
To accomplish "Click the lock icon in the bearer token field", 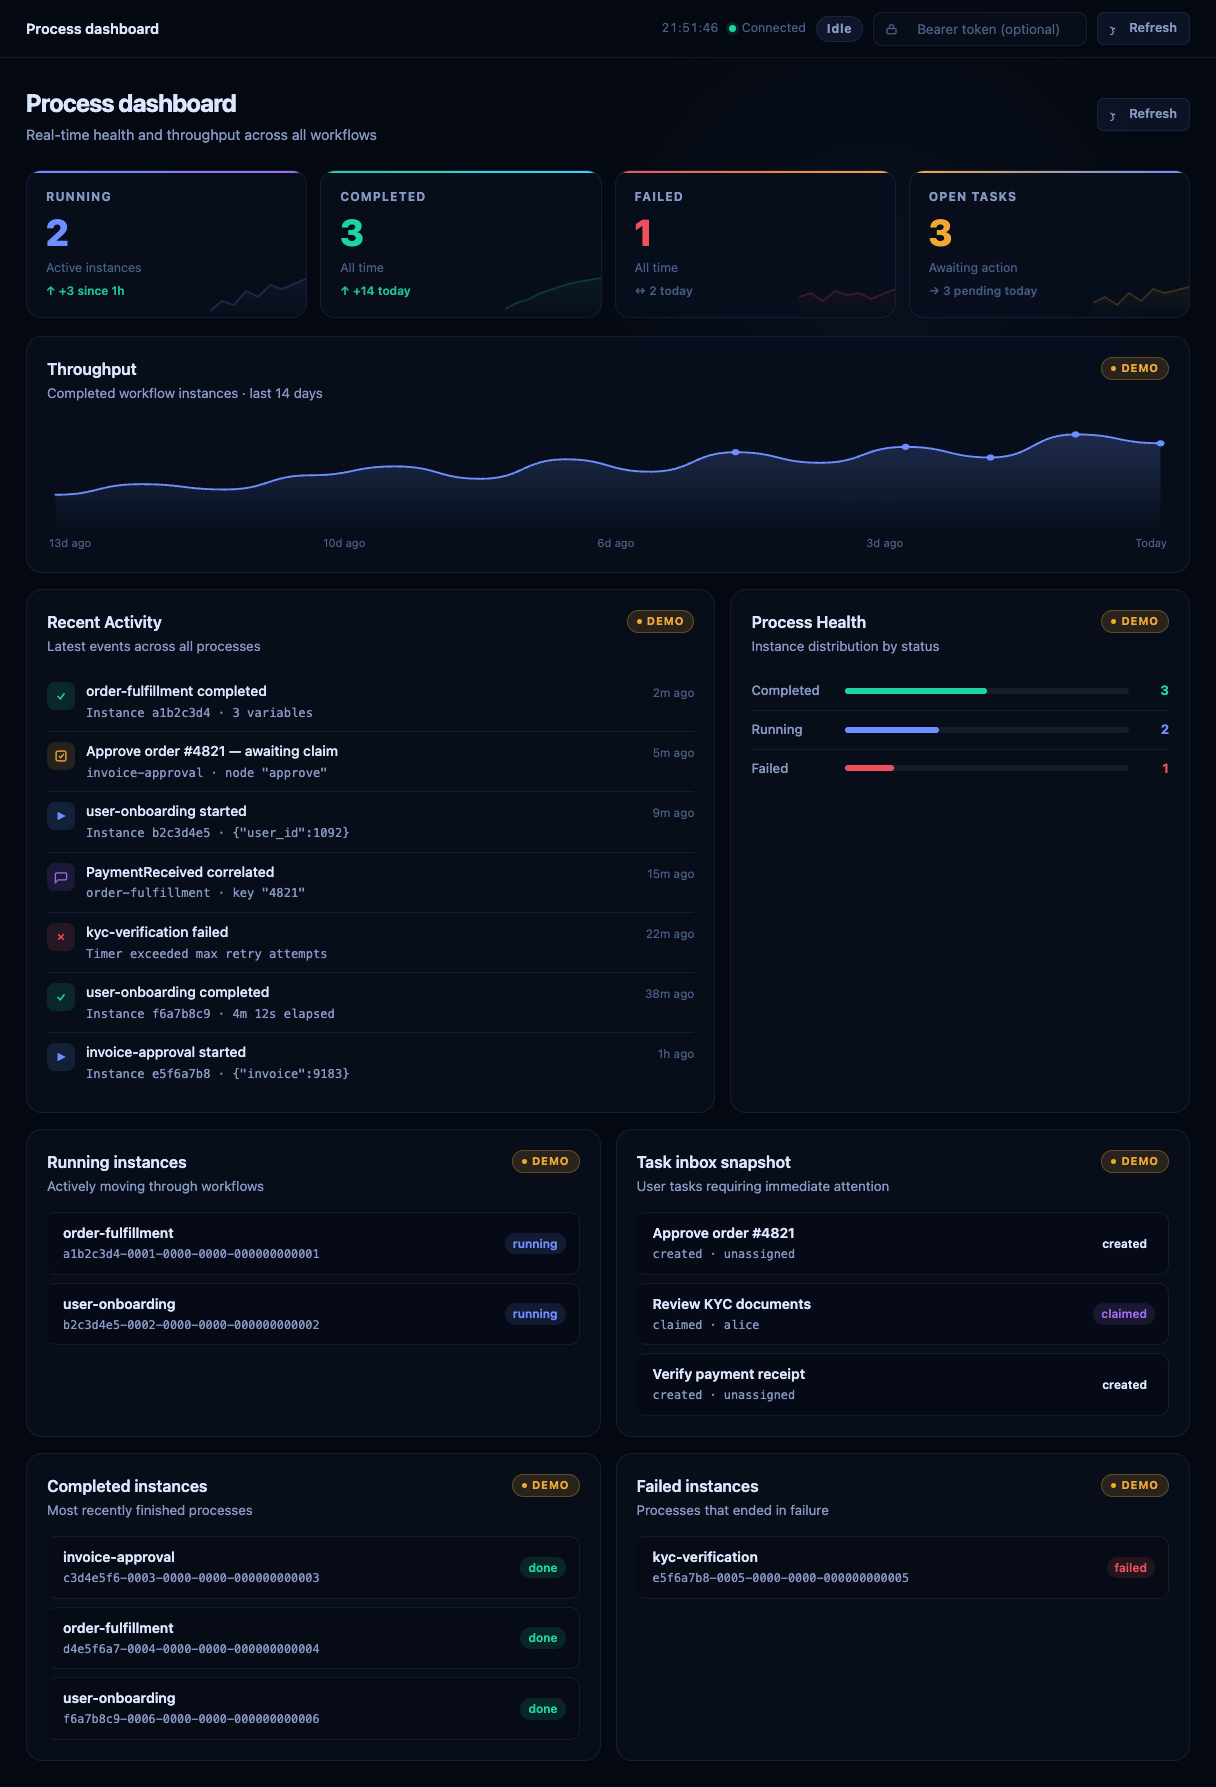I will click(x=892, y=29).
